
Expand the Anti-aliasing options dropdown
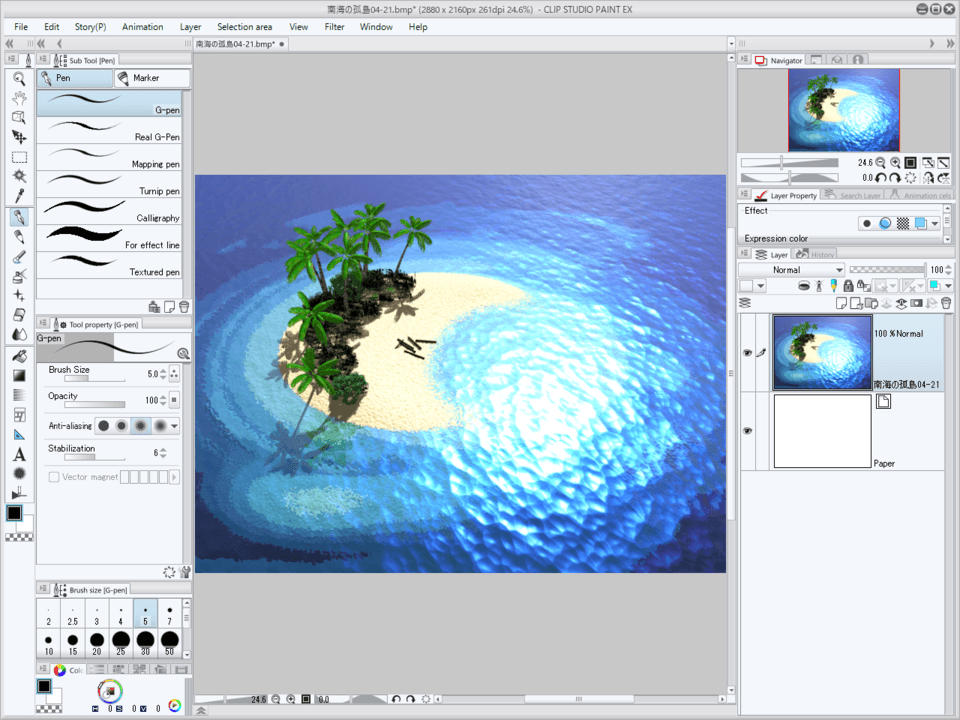tap(176, 426)
